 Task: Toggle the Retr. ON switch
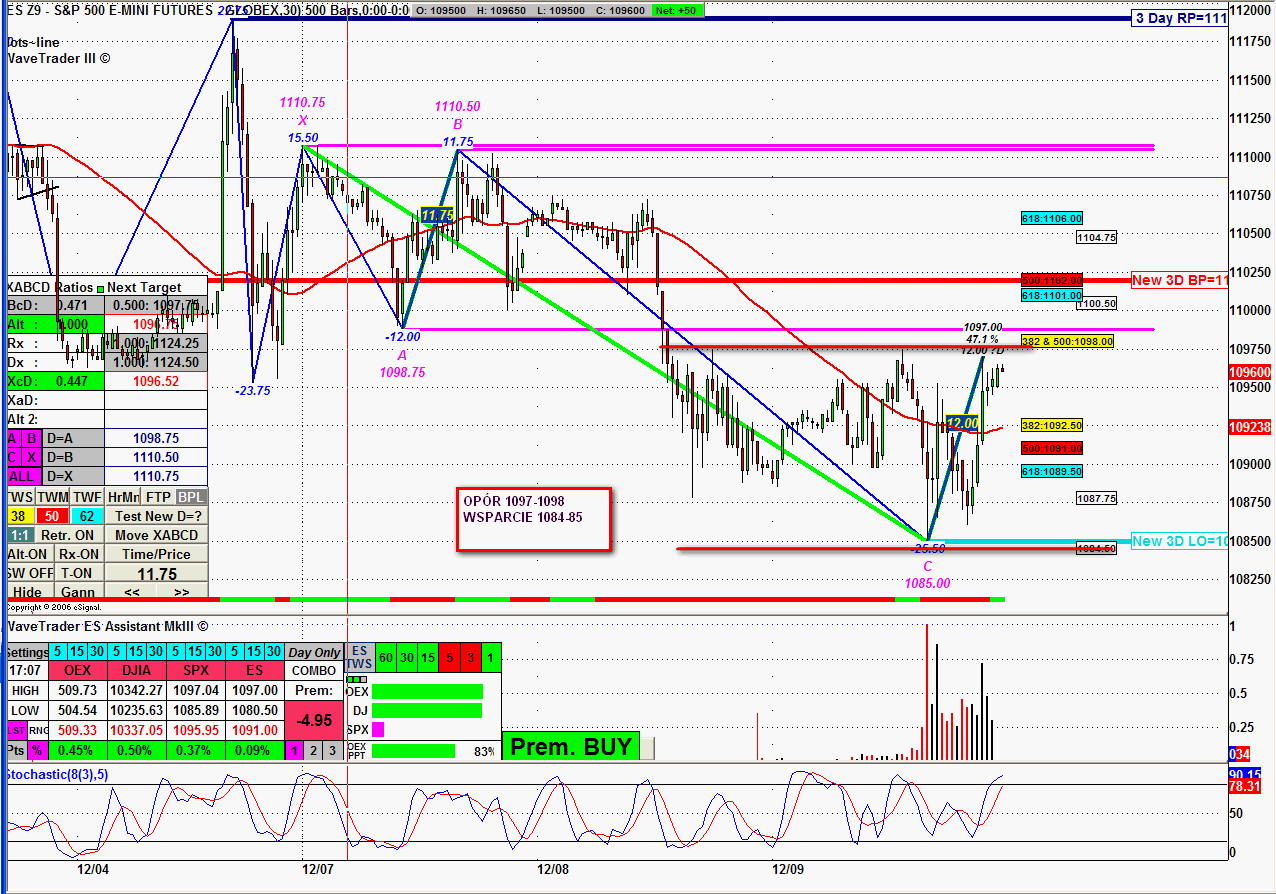point(69,535)
